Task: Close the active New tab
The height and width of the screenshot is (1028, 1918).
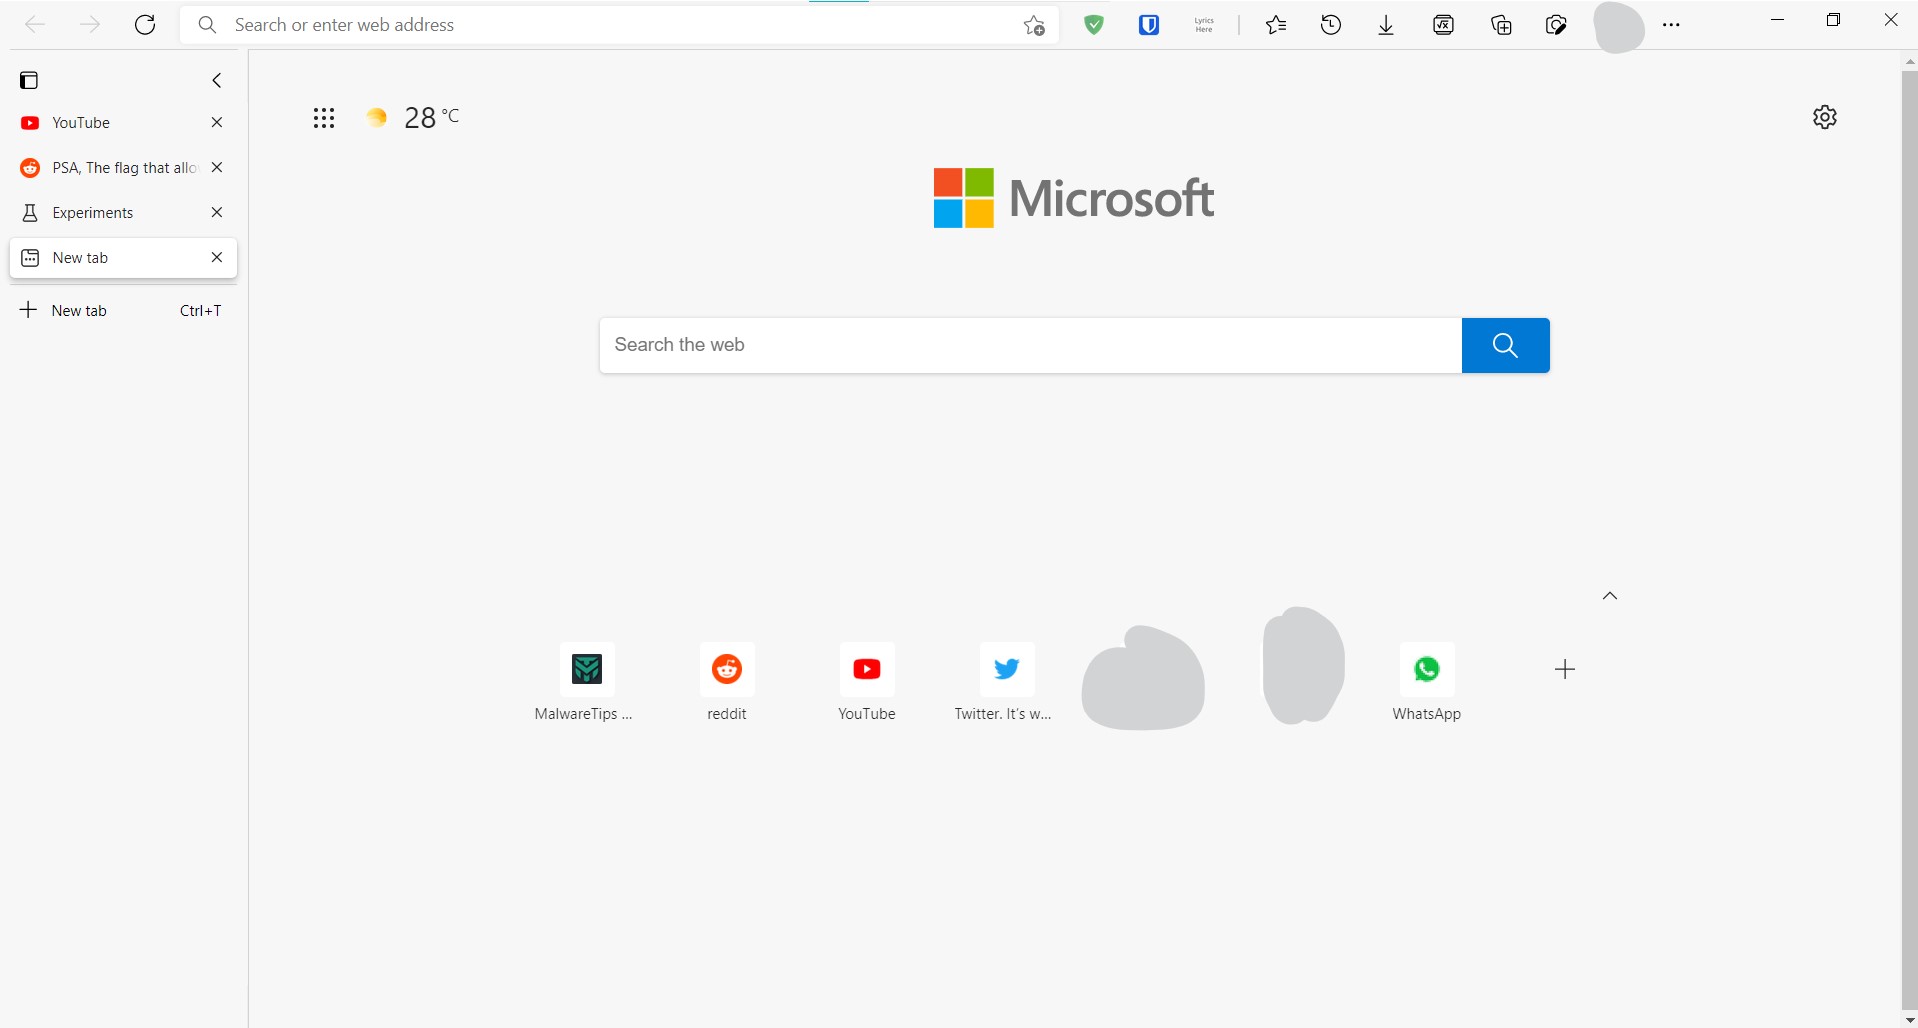Action: [217, 257]
